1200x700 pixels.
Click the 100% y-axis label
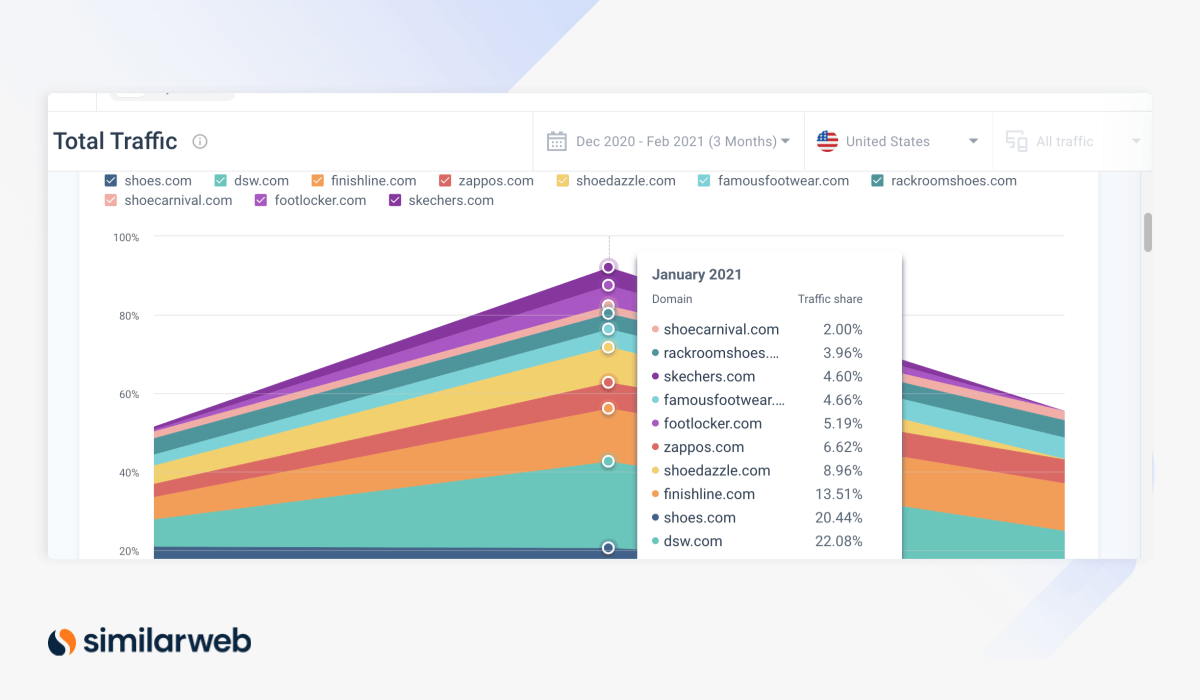(126, 237)
